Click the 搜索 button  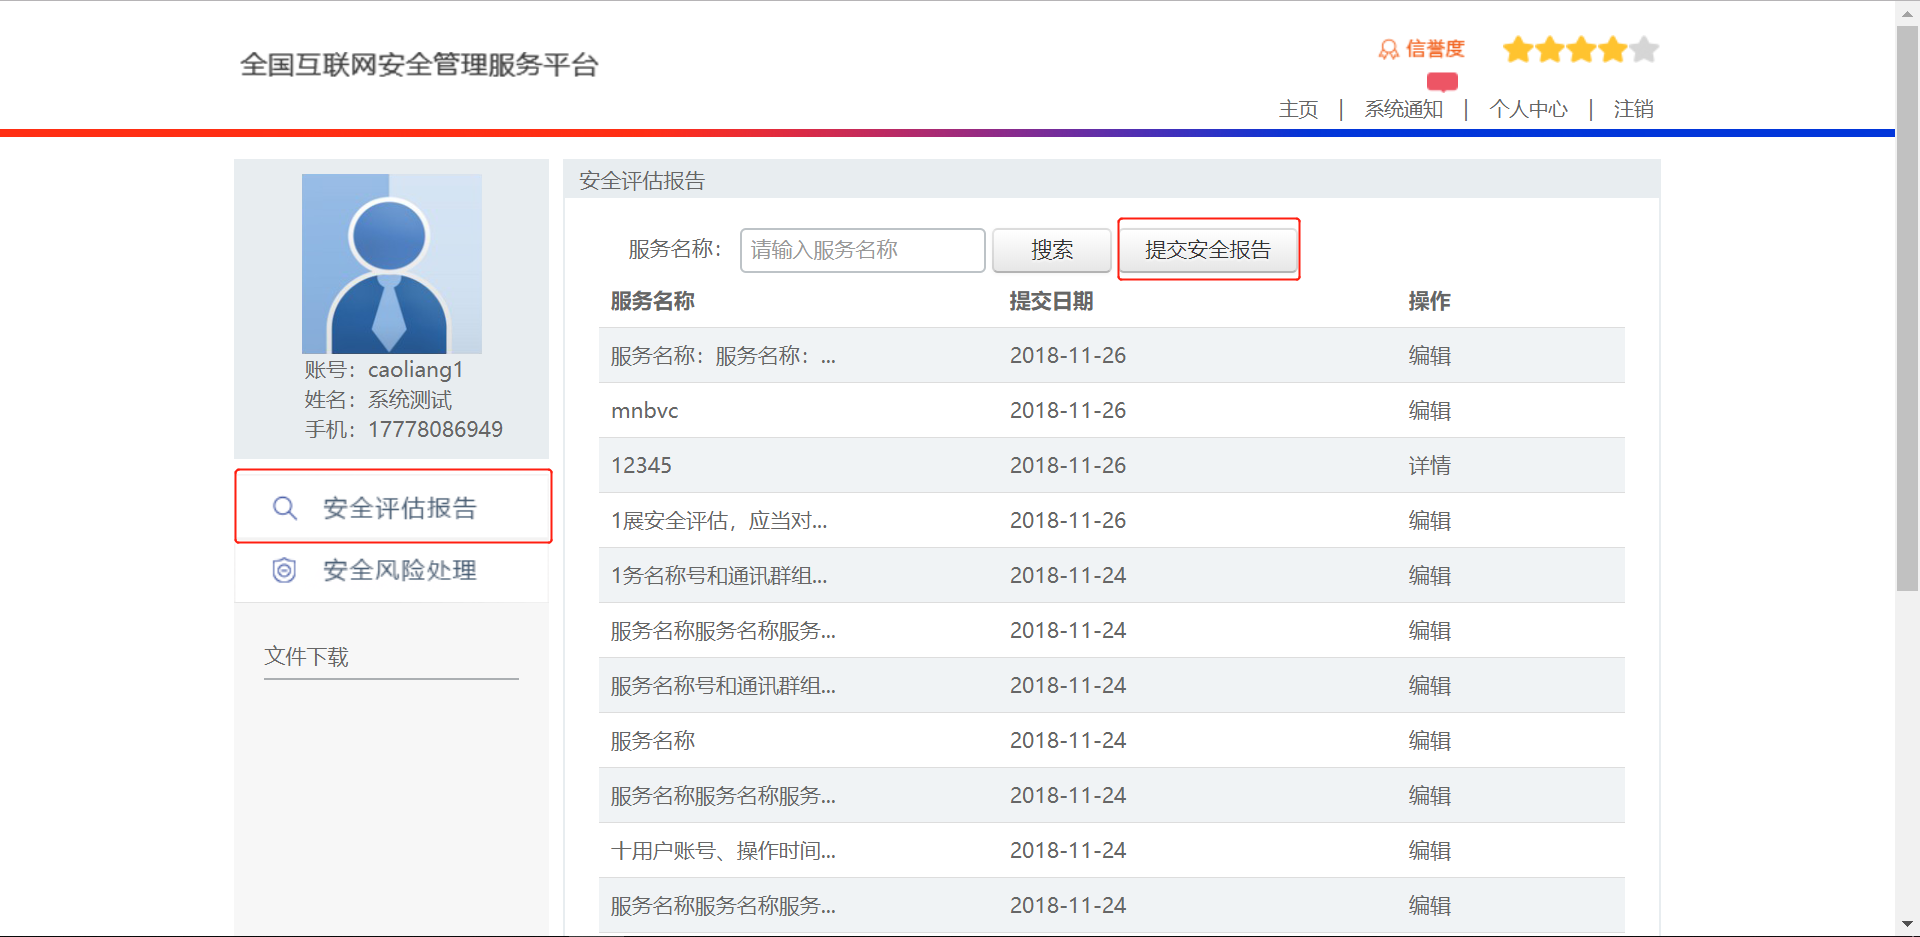(1052, 250)
